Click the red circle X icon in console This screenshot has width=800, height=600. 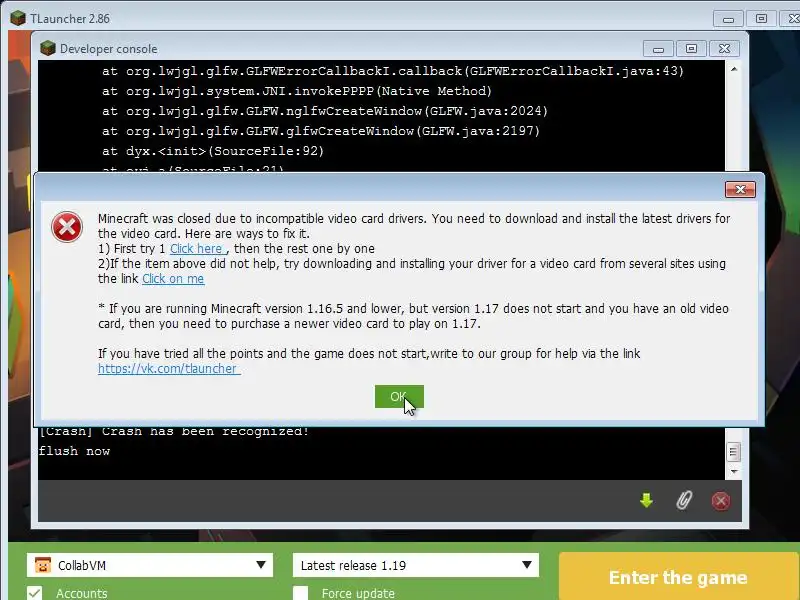[x=720, y=501]
